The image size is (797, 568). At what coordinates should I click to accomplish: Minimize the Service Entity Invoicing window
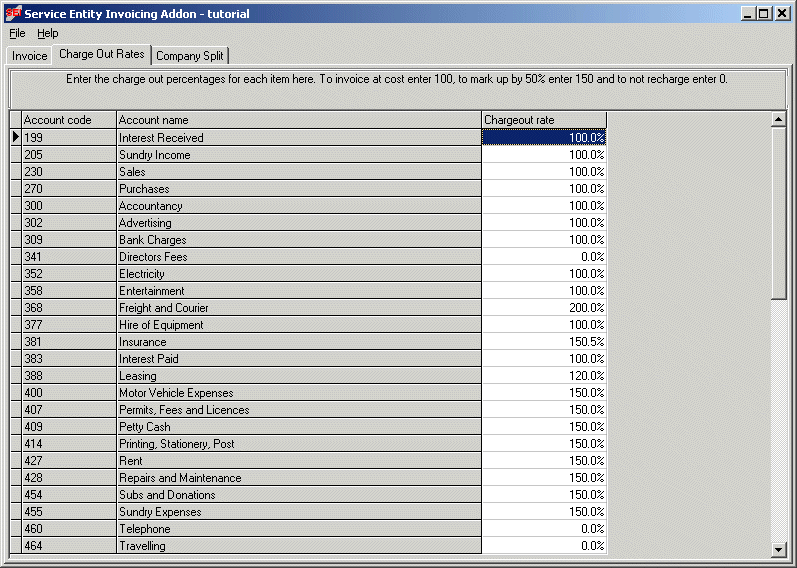747,14
